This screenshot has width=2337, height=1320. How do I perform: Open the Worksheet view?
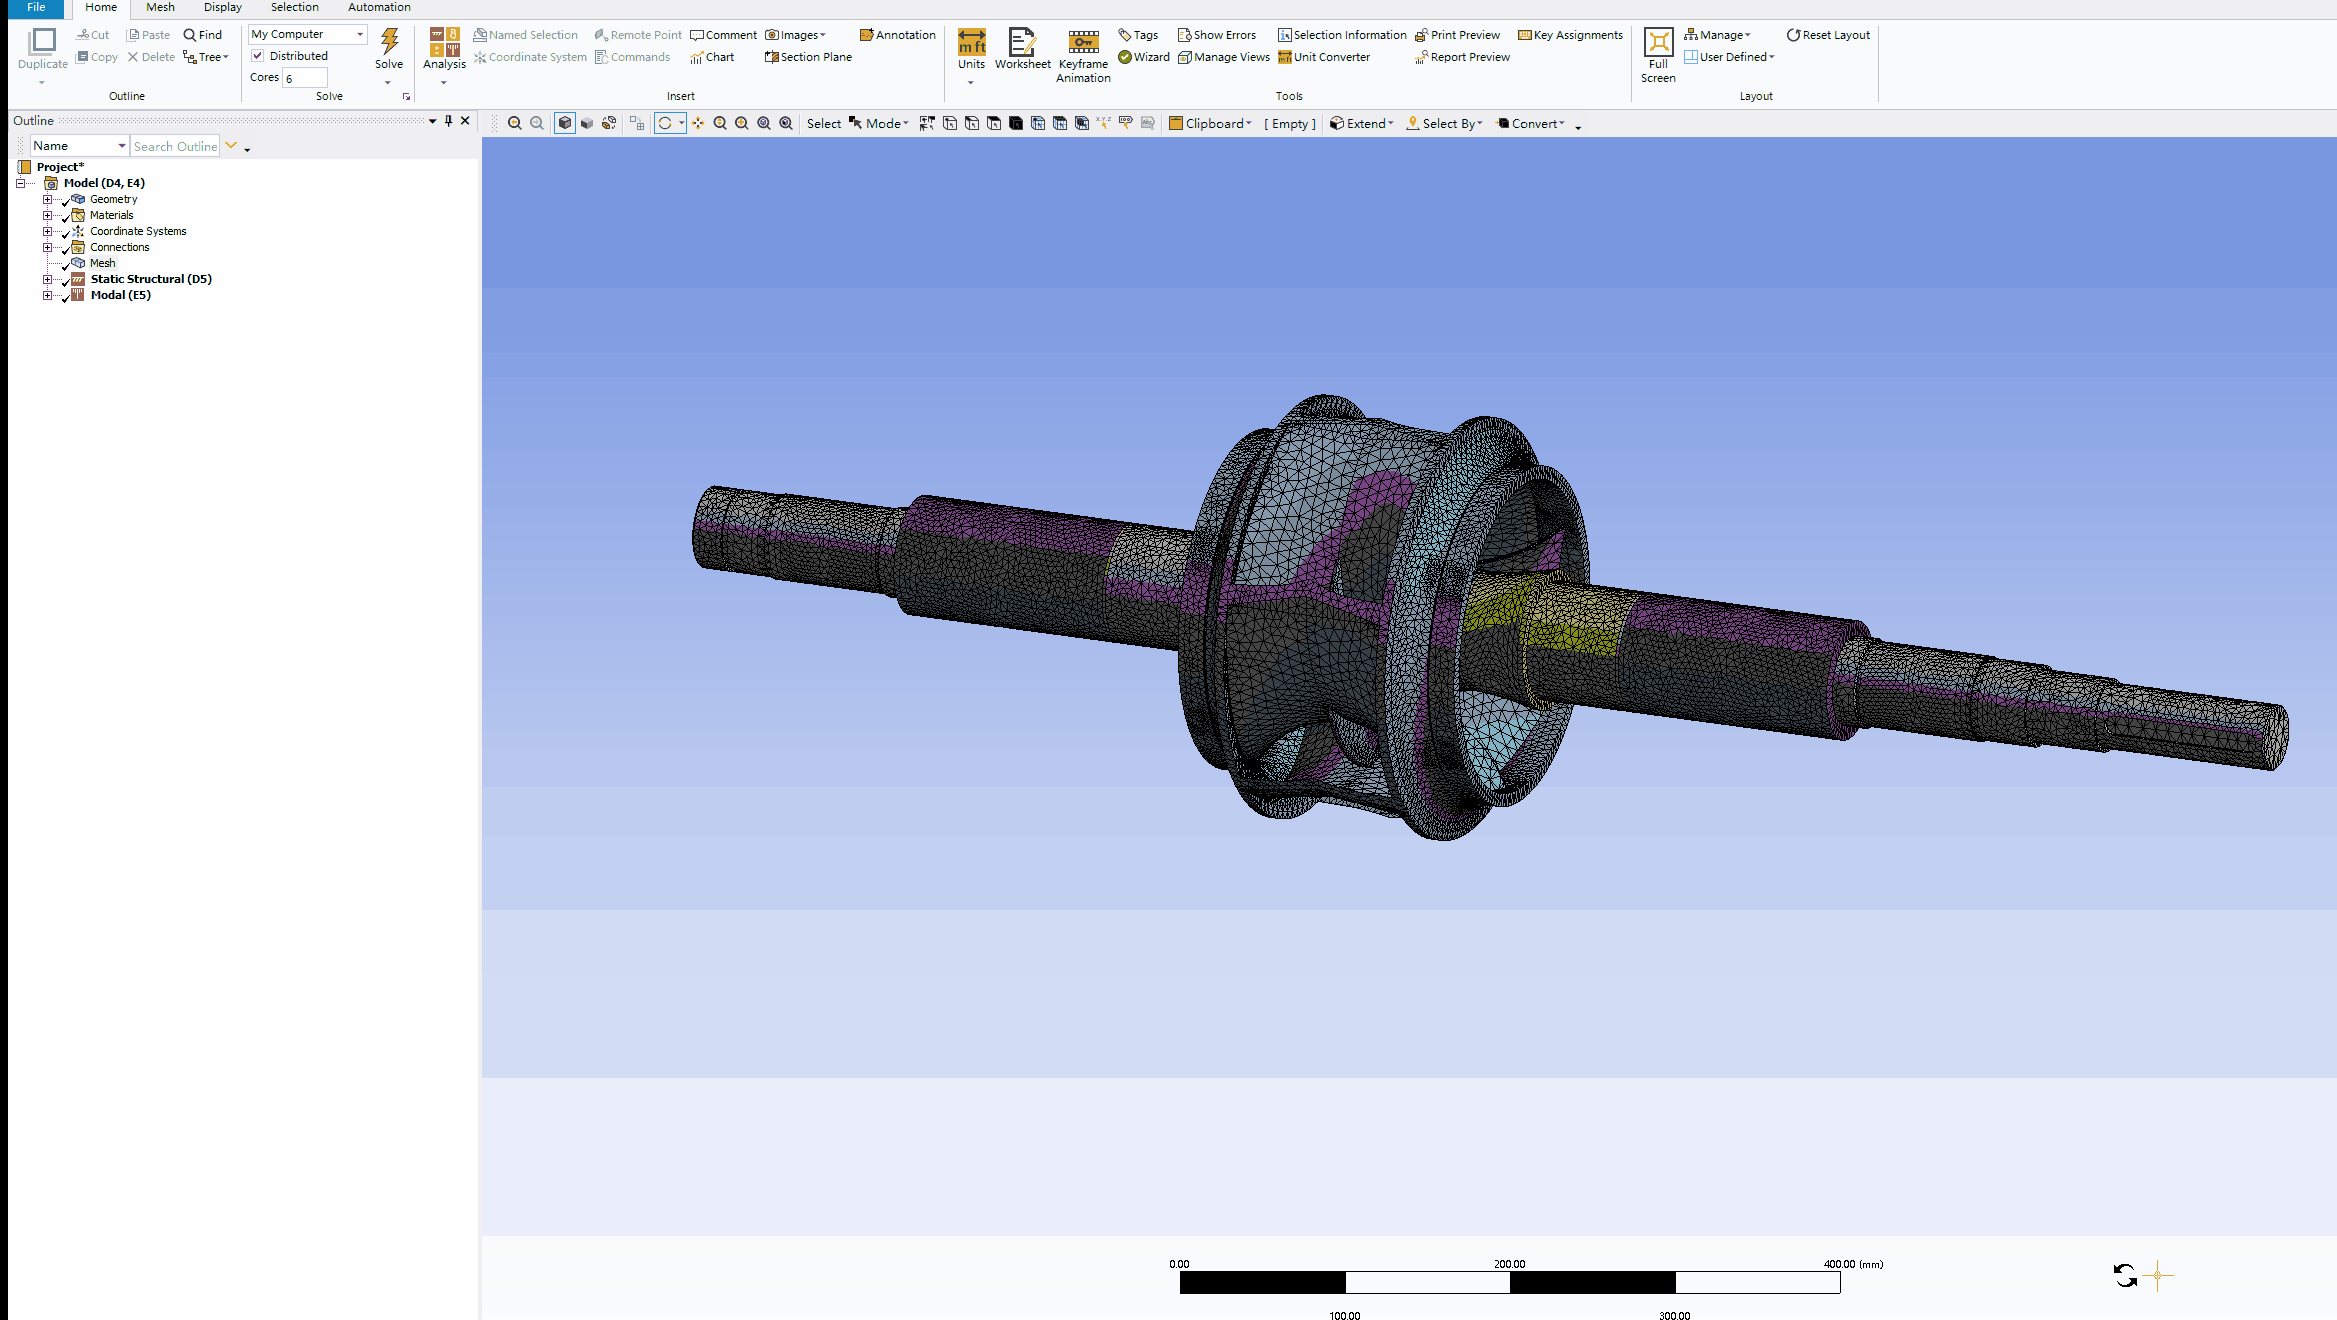pos(1022,43)
